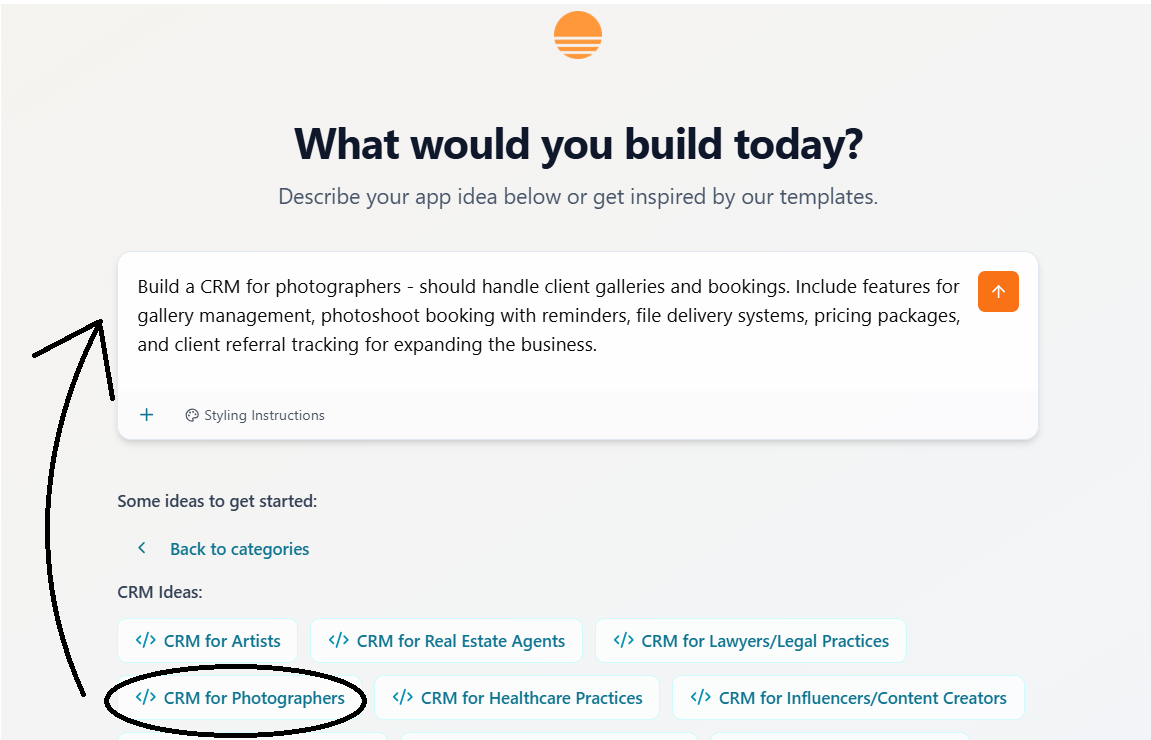This screenshot has height=740, width=1151.
Task: Click the back chevron arrow icon
Action: pyautogui.click(x=142, y=548)
